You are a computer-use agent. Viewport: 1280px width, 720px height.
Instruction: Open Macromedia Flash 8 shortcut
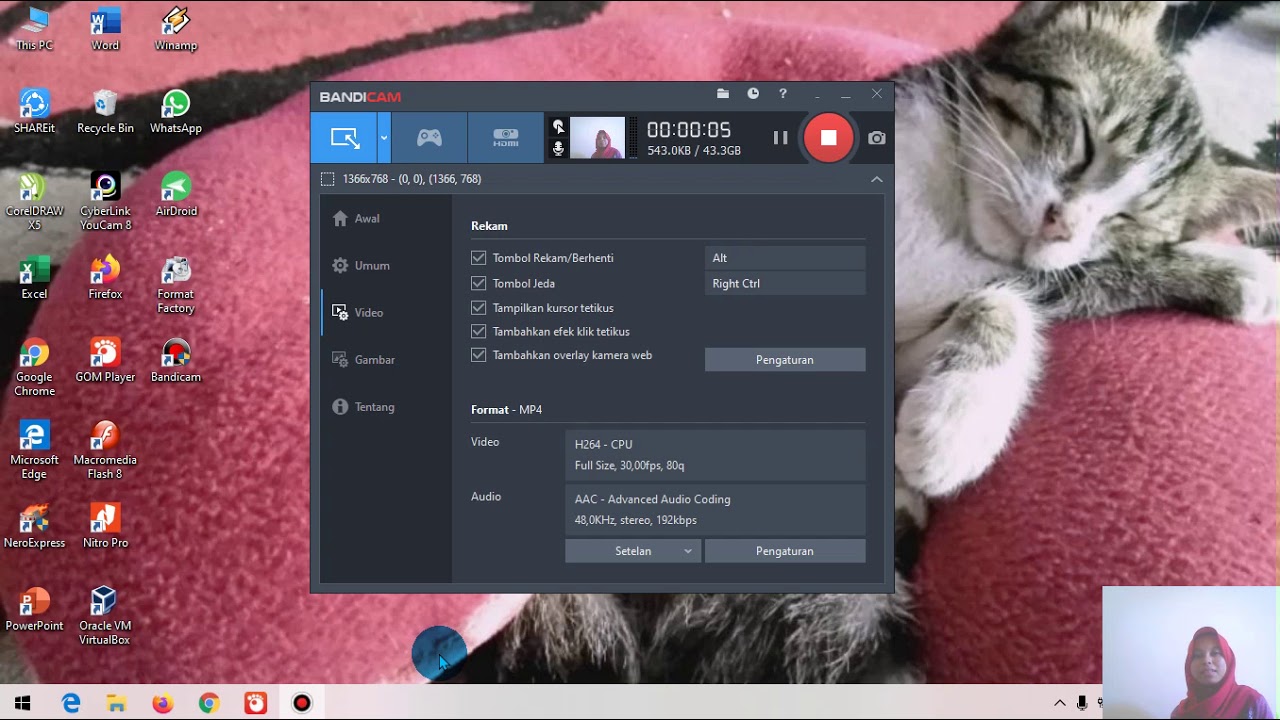pos(105,451)
